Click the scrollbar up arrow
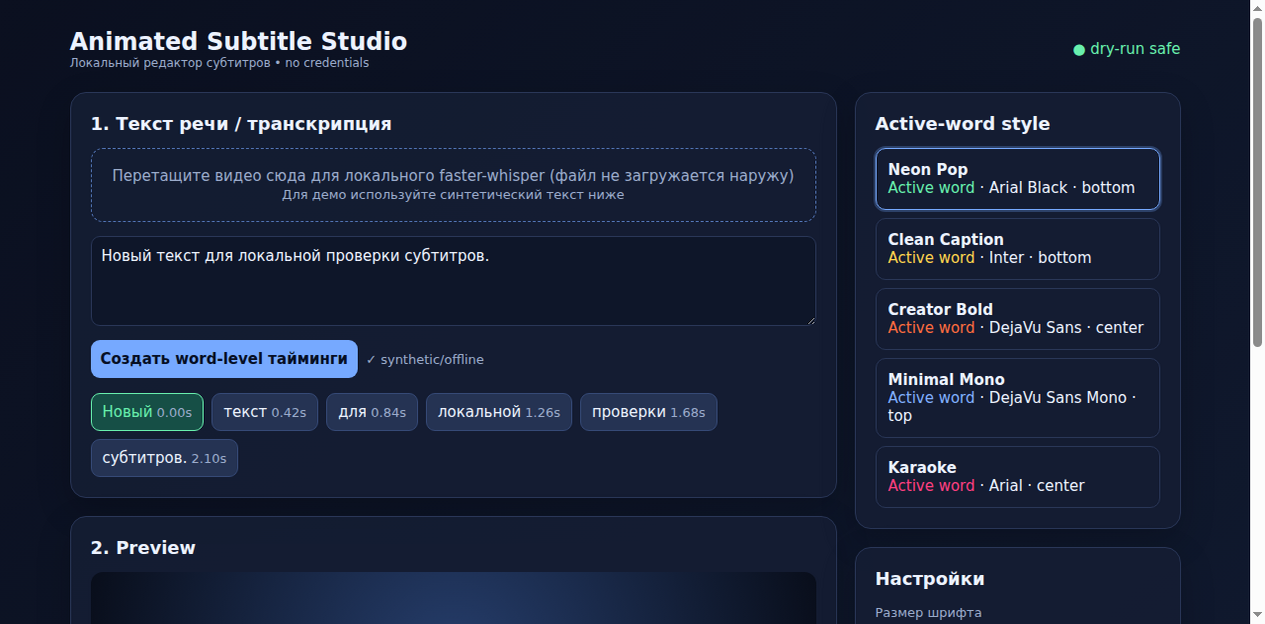This screenshot has height=624, width=1265. tap(1258, 8)
